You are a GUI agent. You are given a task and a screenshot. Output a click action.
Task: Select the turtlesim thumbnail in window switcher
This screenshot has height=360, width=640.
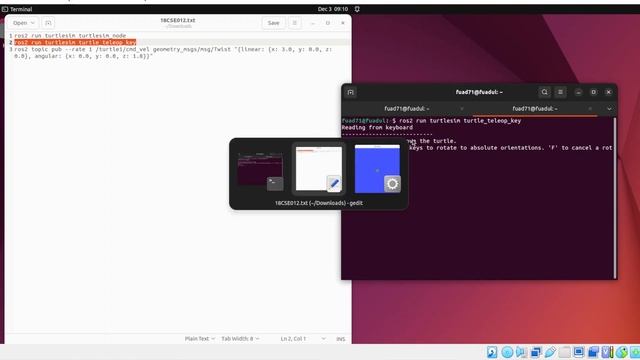coord(378,169)
